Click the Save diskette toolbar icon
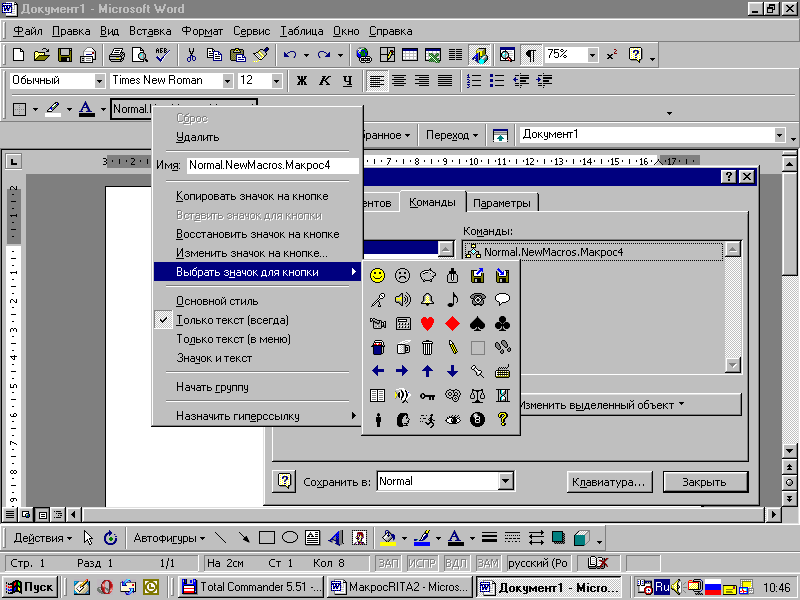 point(65,55)
